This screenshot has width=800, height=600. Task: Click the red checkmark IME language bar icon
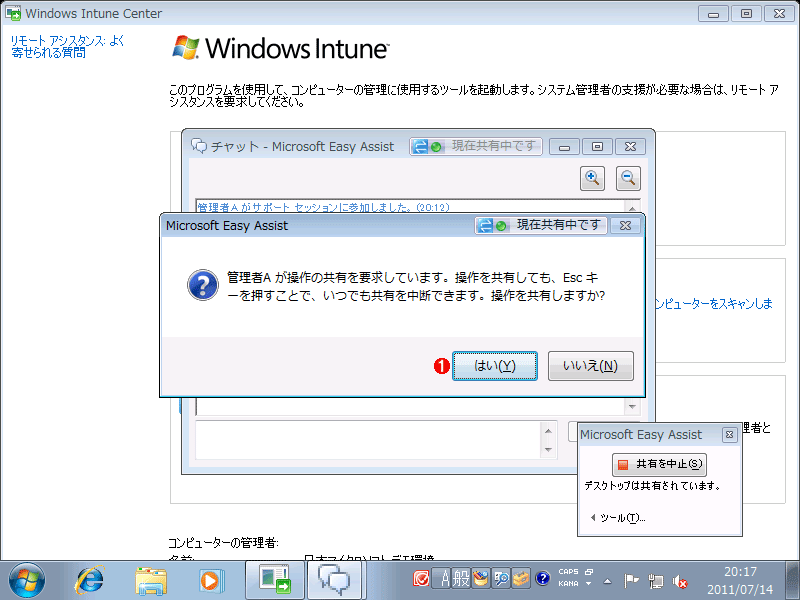[x=421, y=579]
